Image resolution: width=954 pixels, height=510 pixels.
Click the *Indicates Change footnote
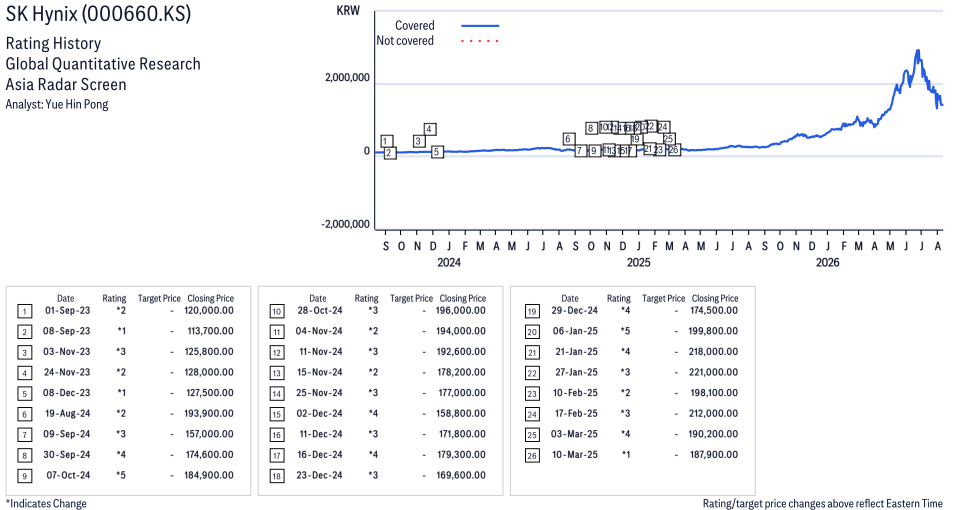point(46,504)
